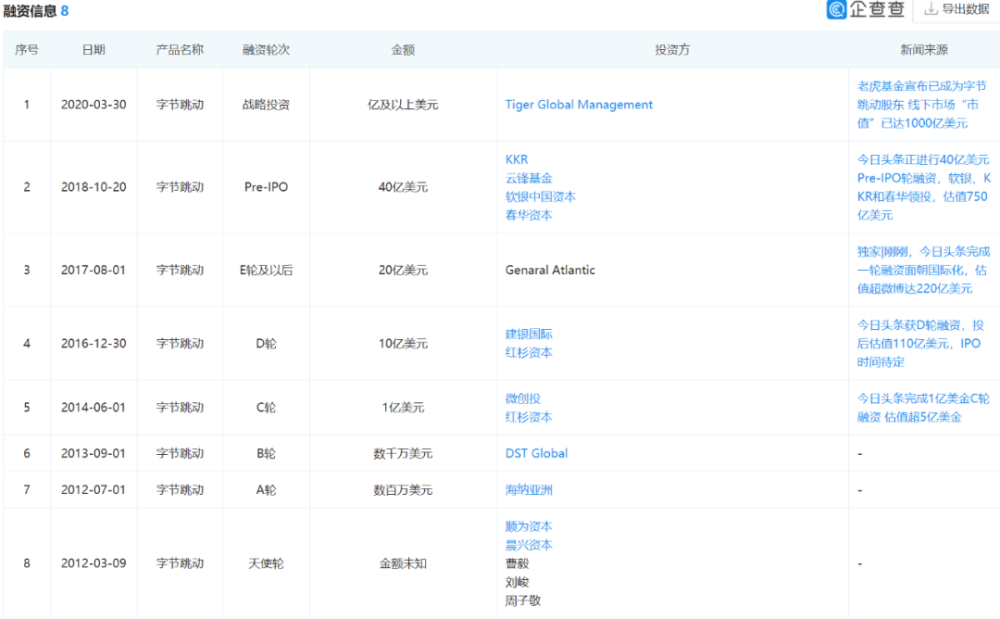
Task: Click the 投资方 column header
Action: coord(672,50)
